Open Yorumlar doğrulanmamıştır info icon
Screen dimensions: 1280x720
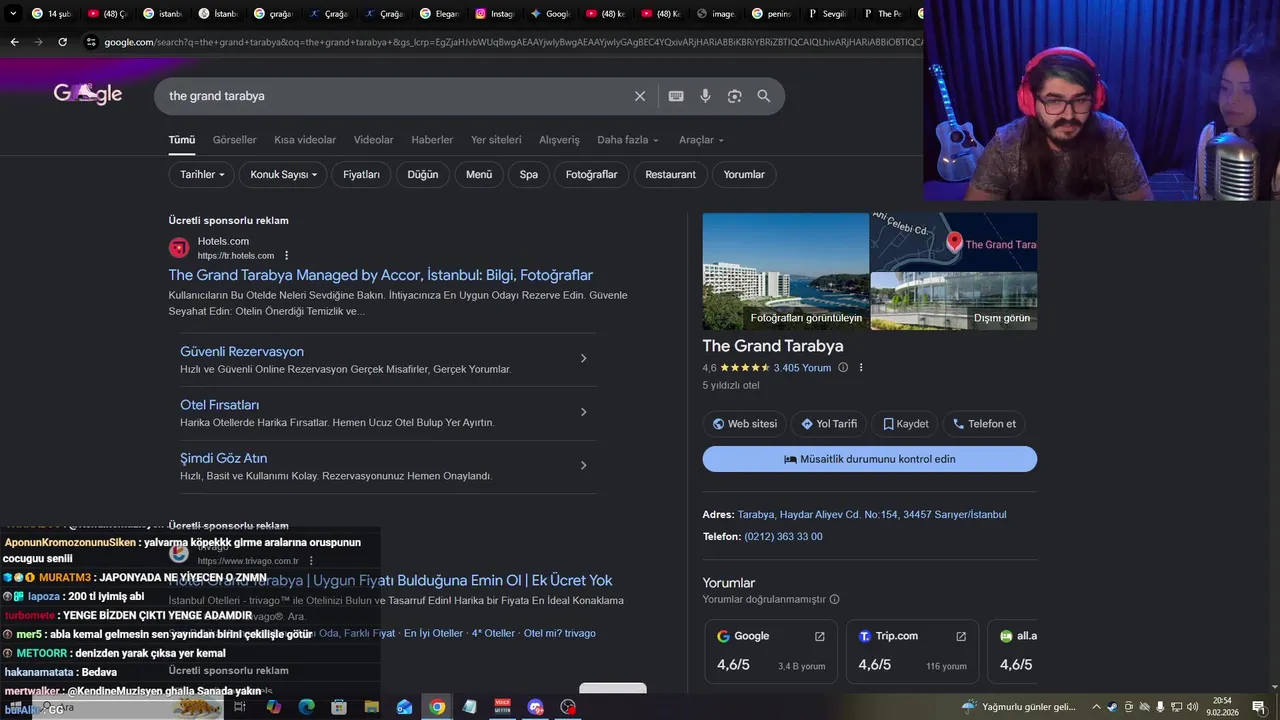point(834,600)
